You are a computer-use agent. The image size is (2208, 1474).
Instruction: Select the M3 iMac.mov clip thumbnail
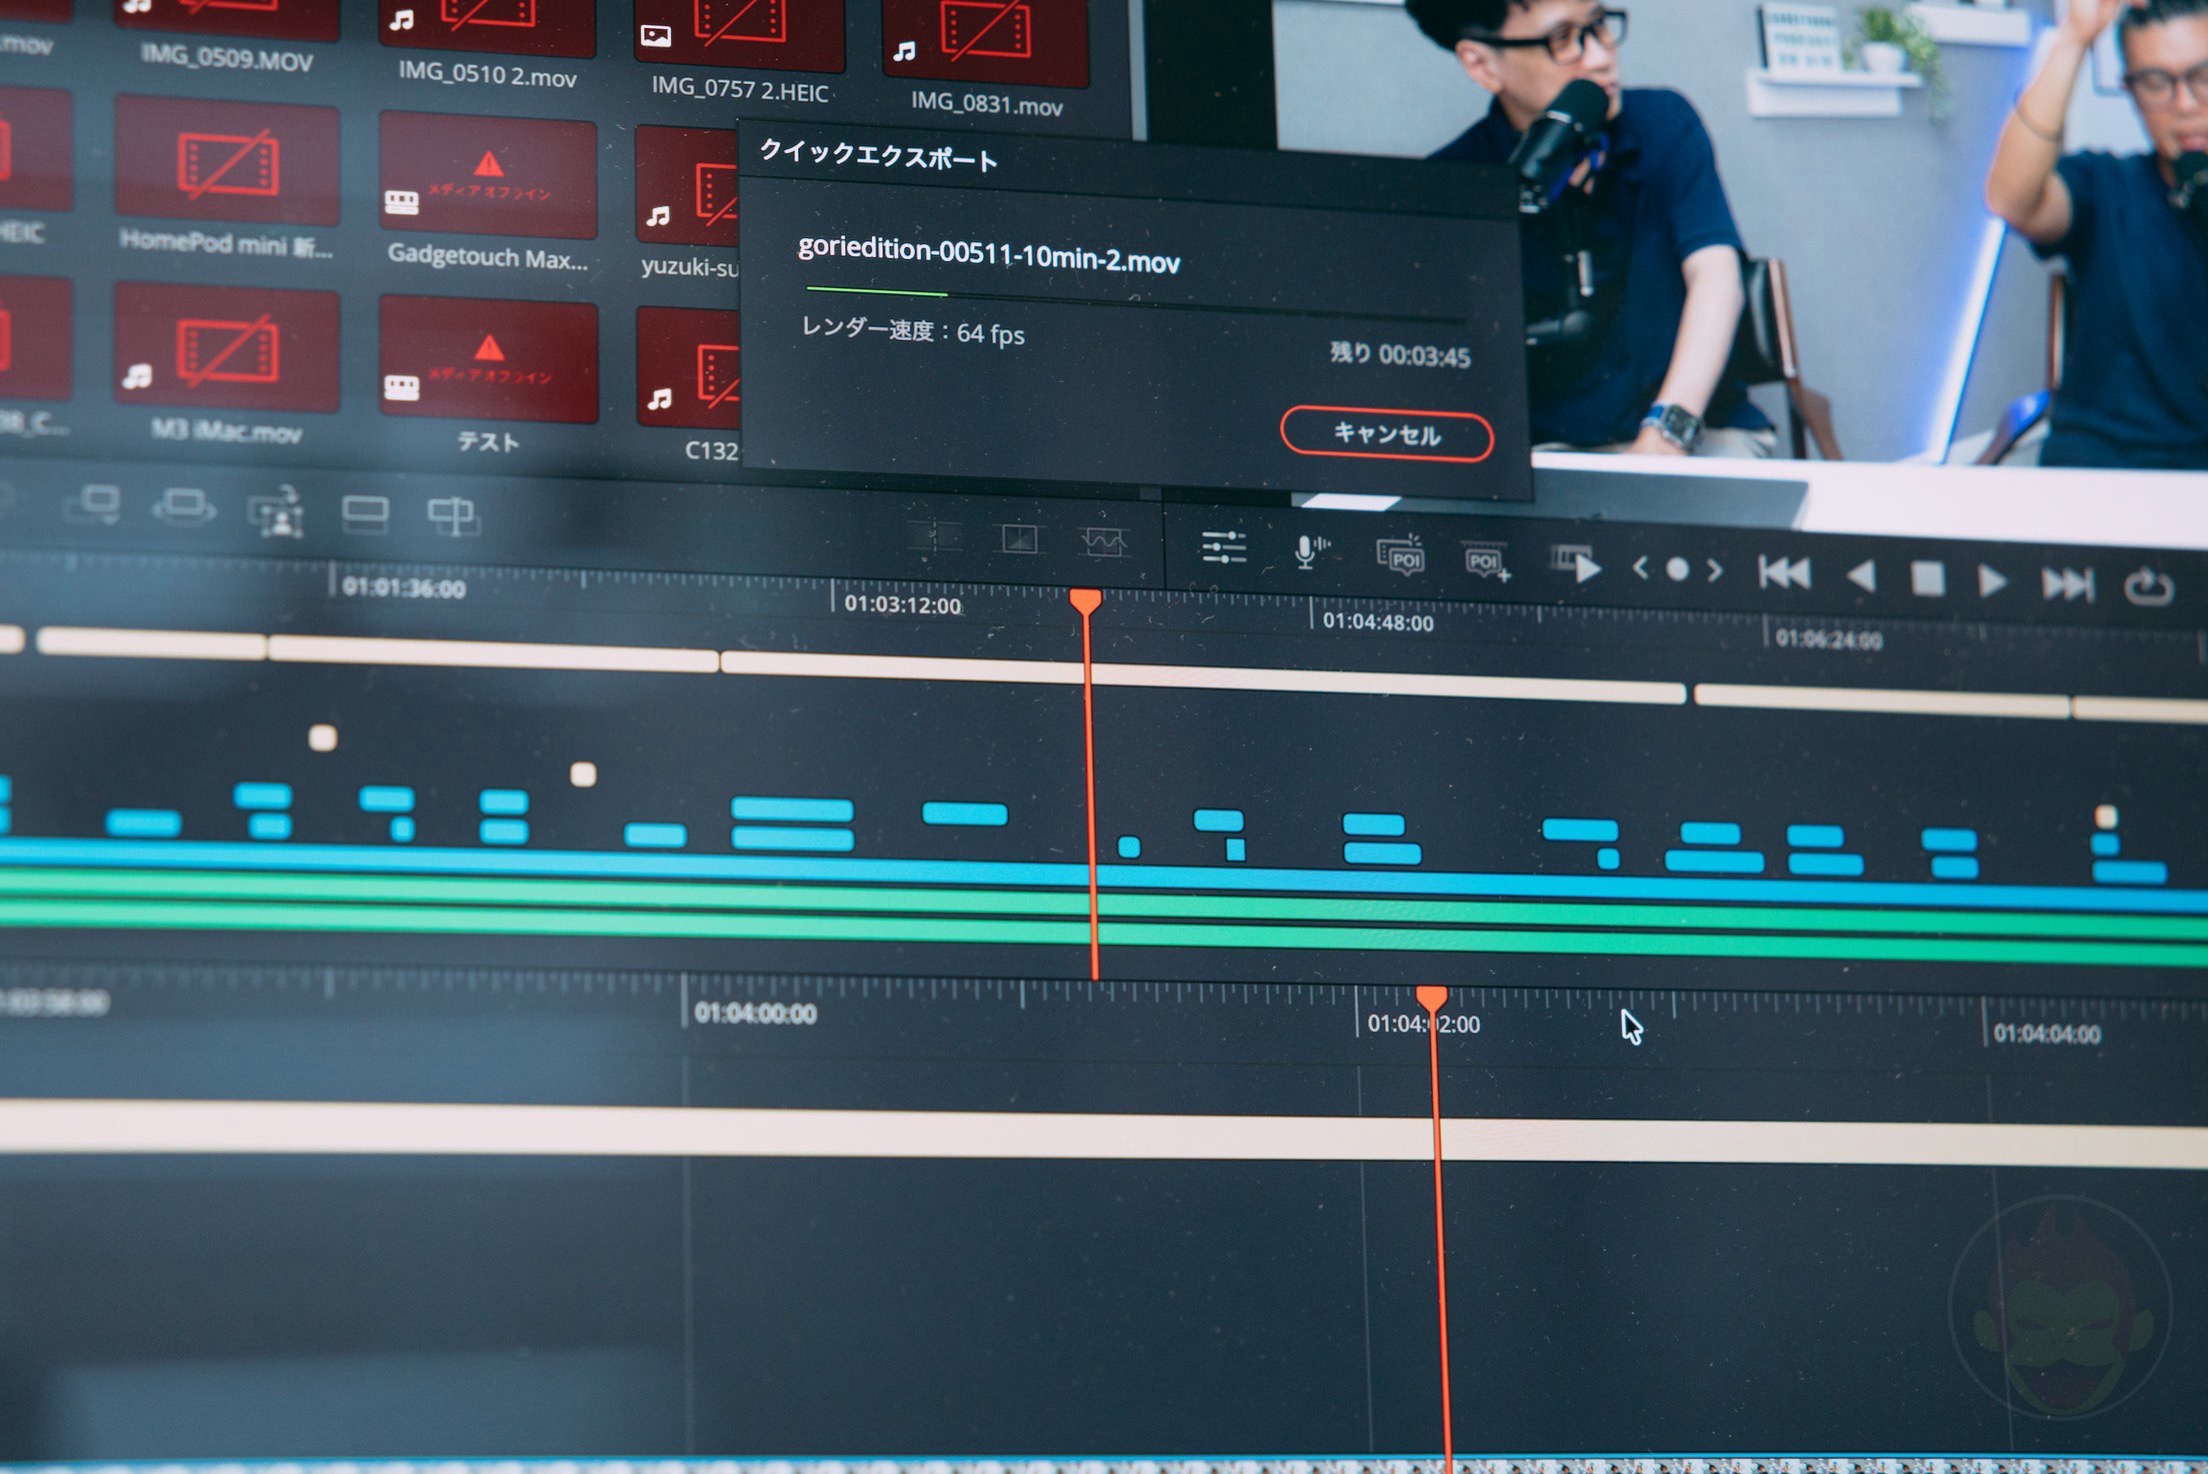click(228, 347)
